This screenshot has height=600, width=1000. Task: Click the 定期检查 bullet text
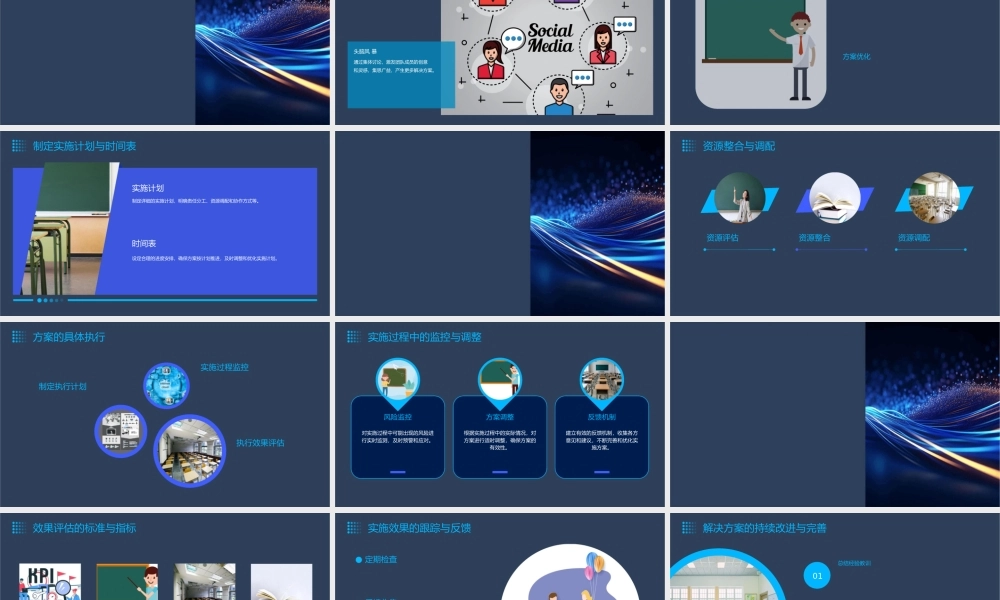(381, 560)
